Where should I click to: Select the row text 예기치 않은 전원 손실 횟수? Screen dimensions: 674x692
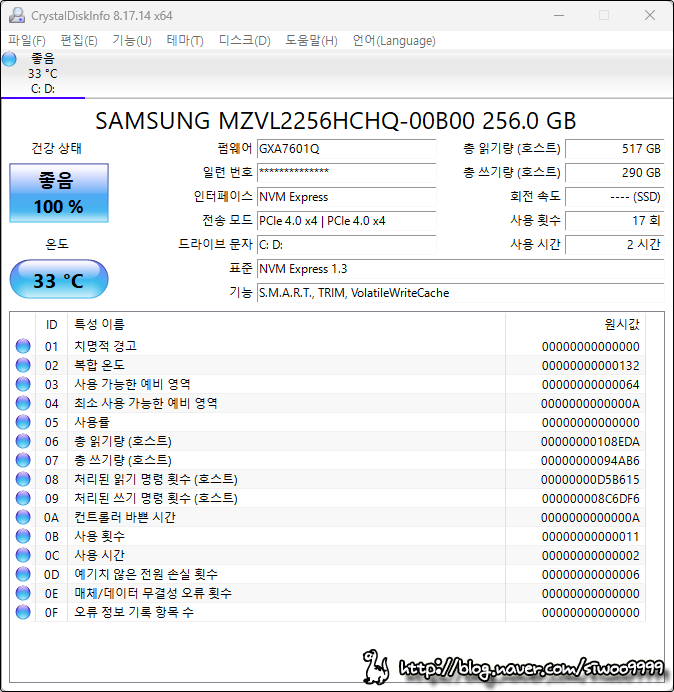[x=146, y=574]
